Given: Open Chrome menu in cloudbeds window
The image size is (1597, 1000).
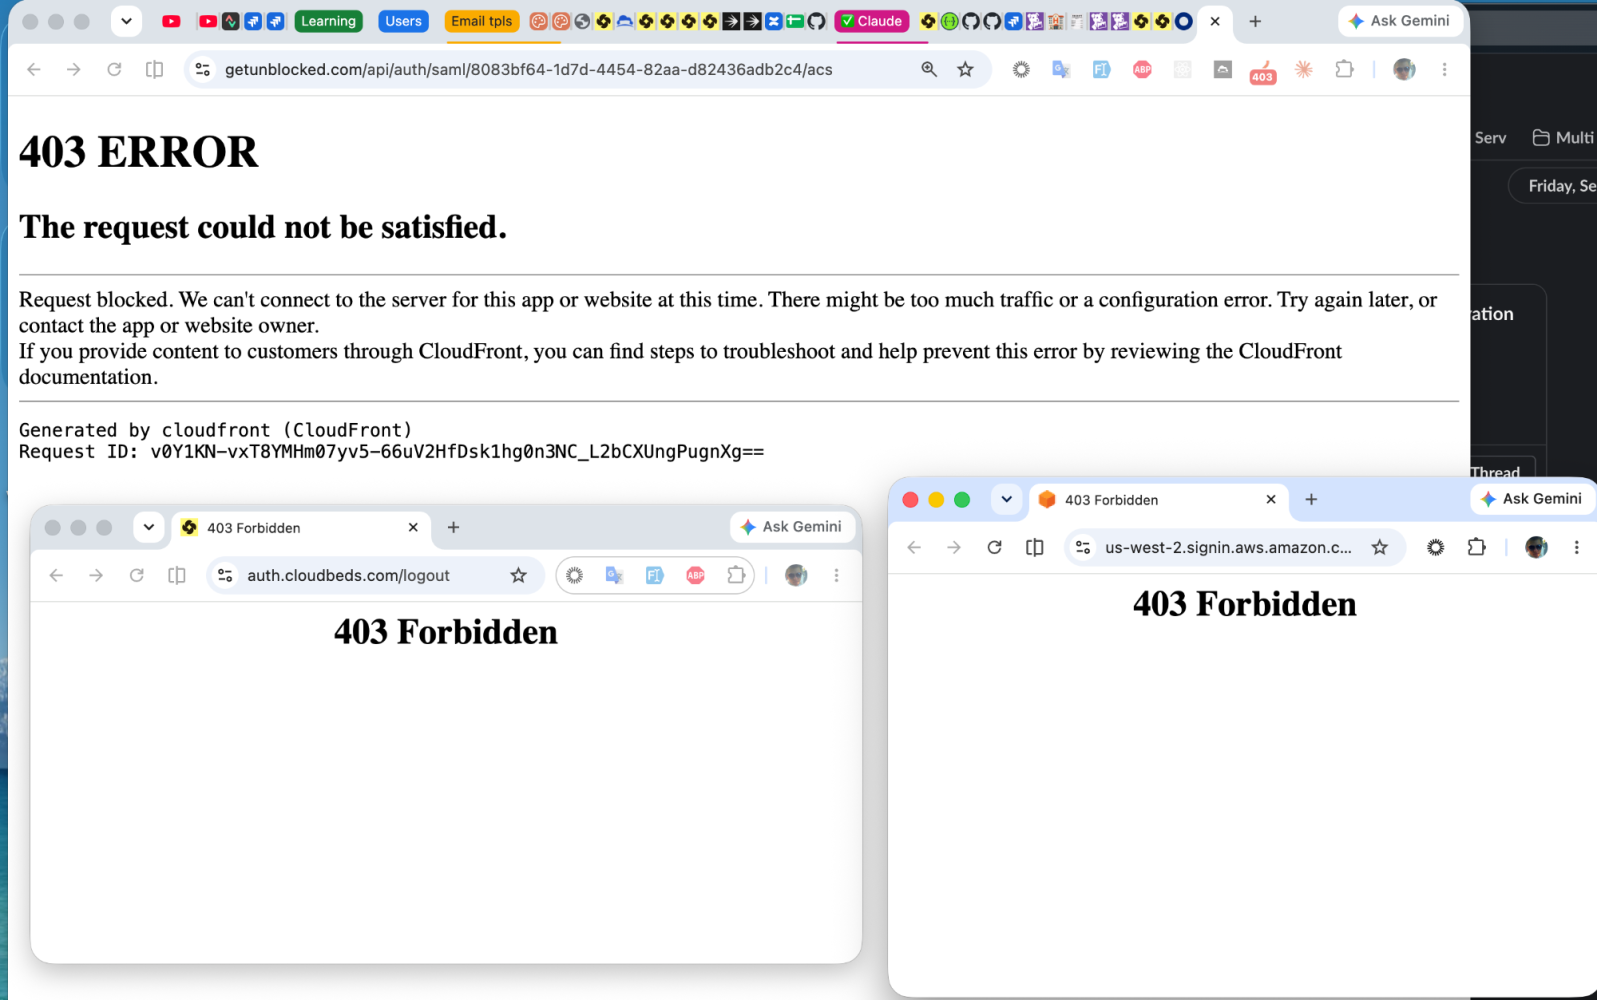Looking at the screenshot, I should 836,575.
